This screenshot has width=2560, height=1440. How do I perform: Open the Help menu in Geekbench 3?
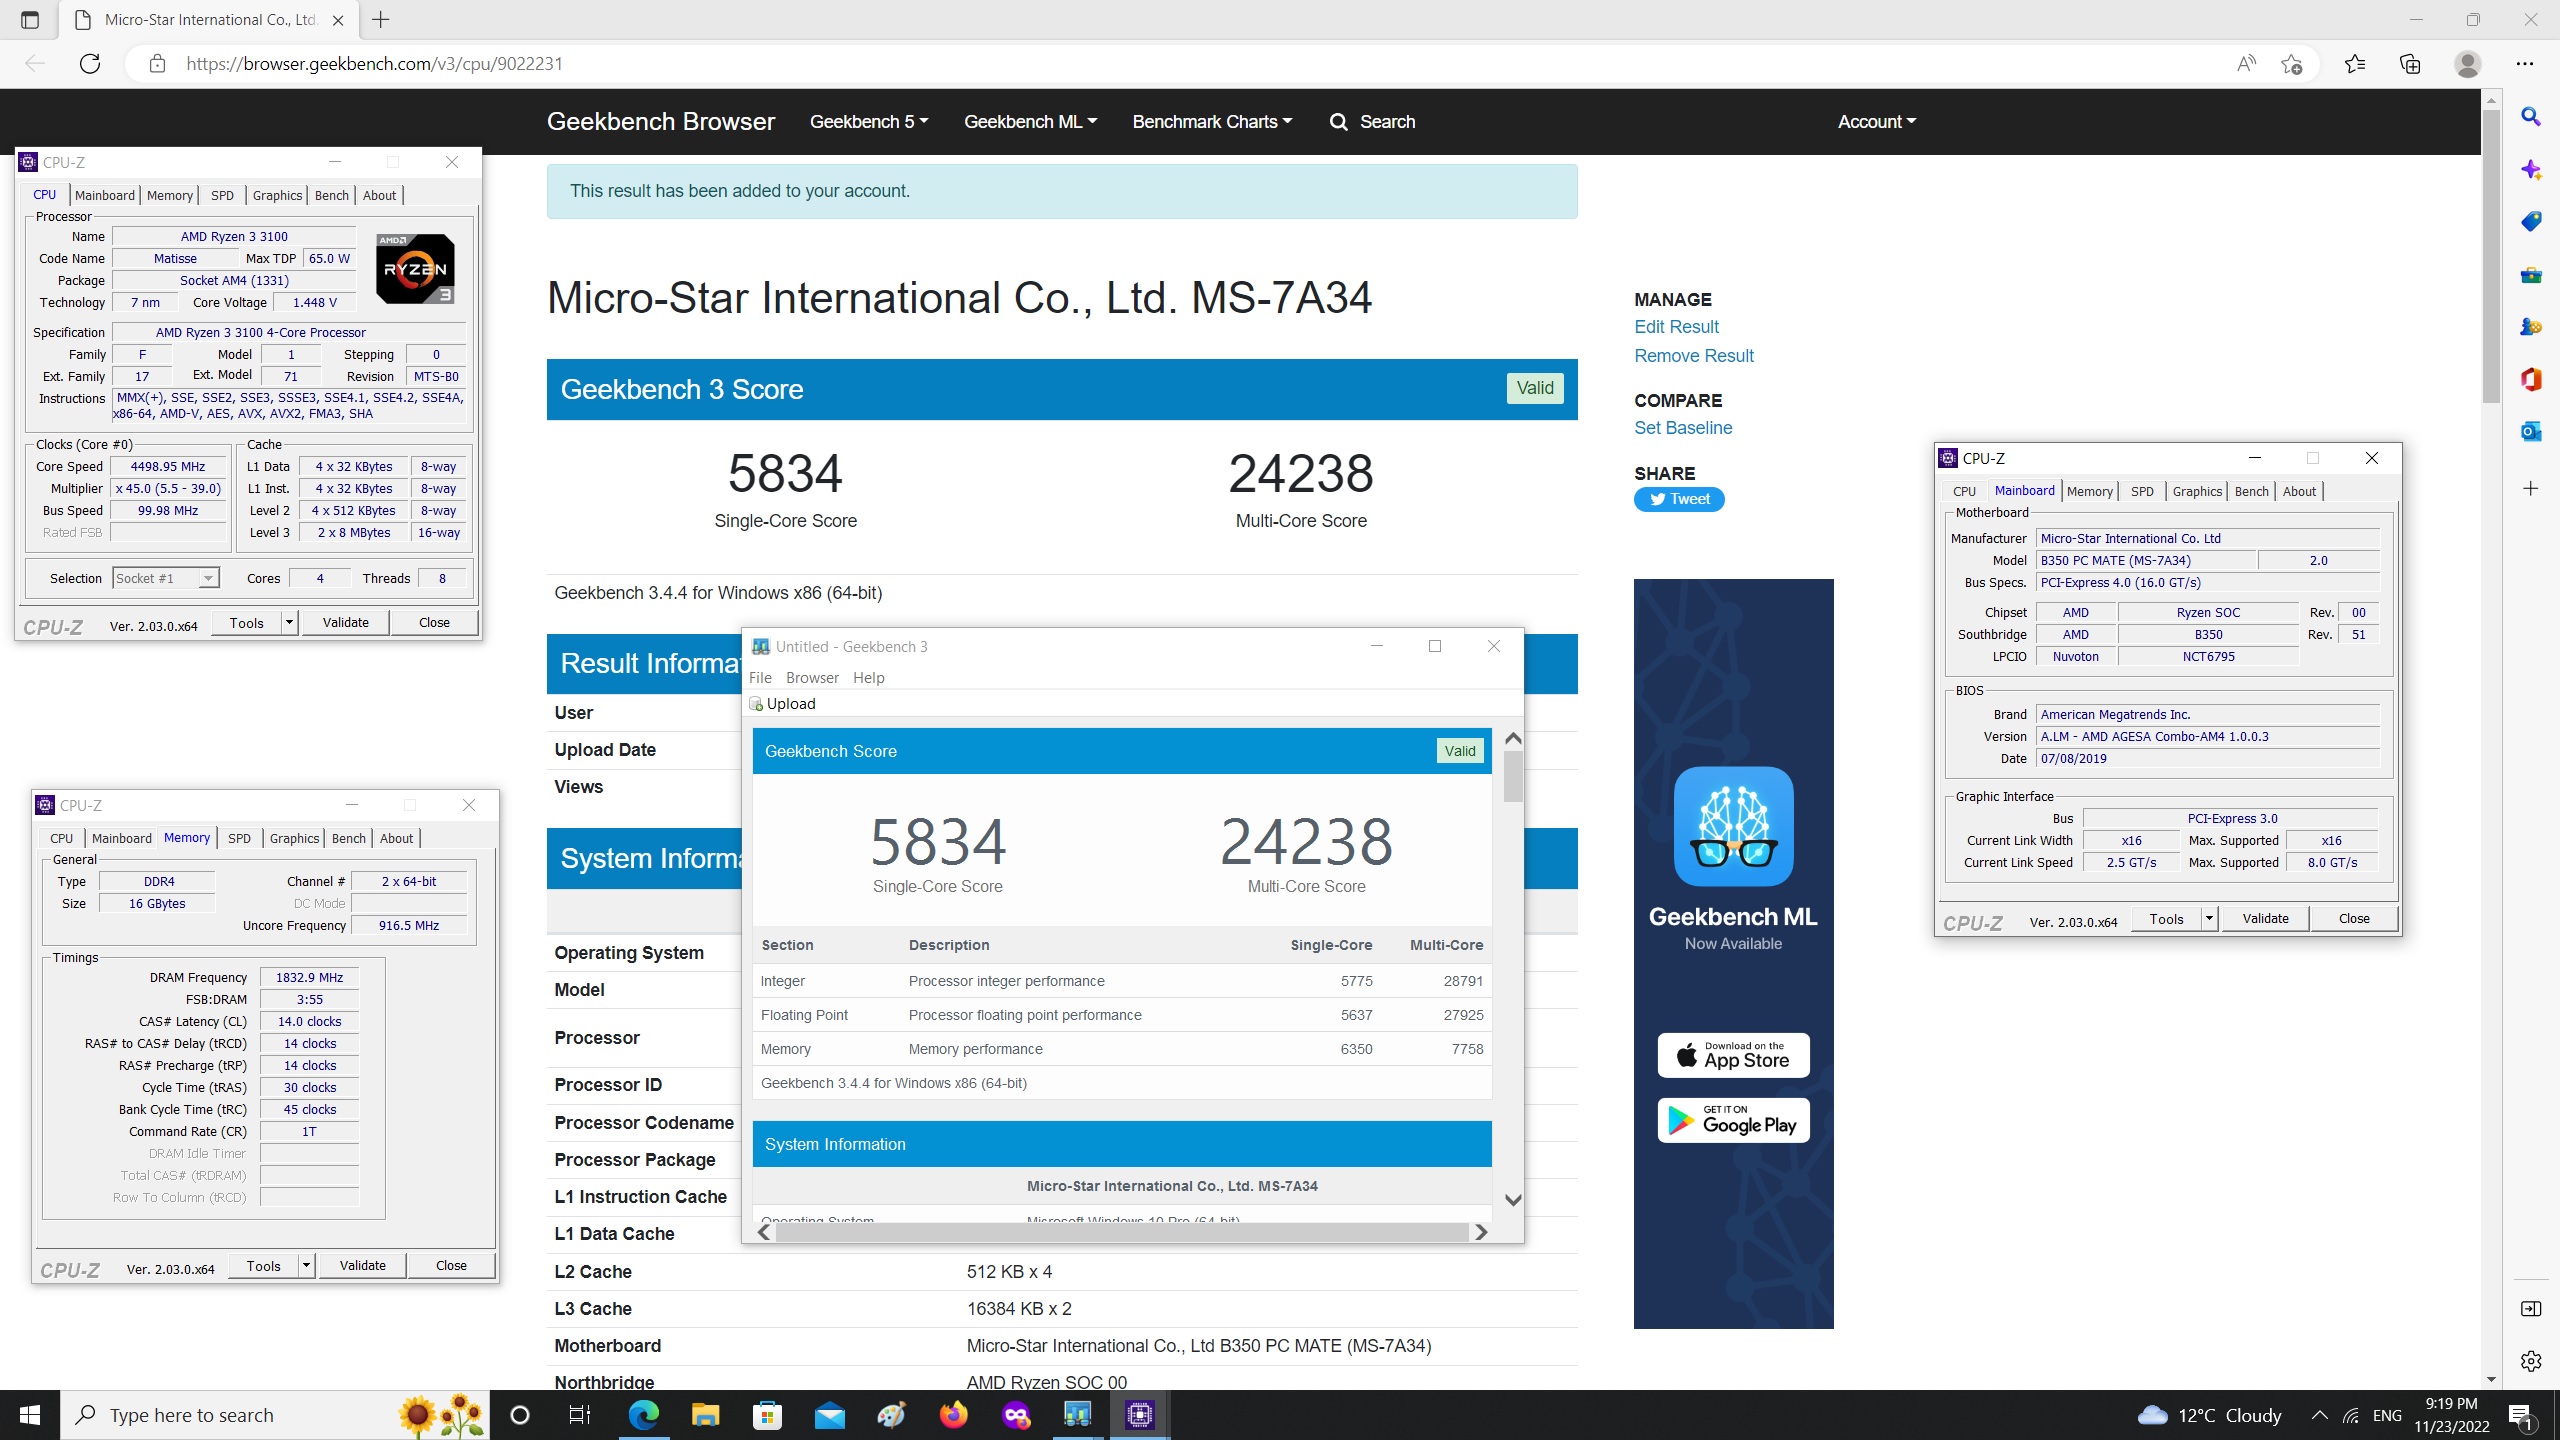[868, 677]
